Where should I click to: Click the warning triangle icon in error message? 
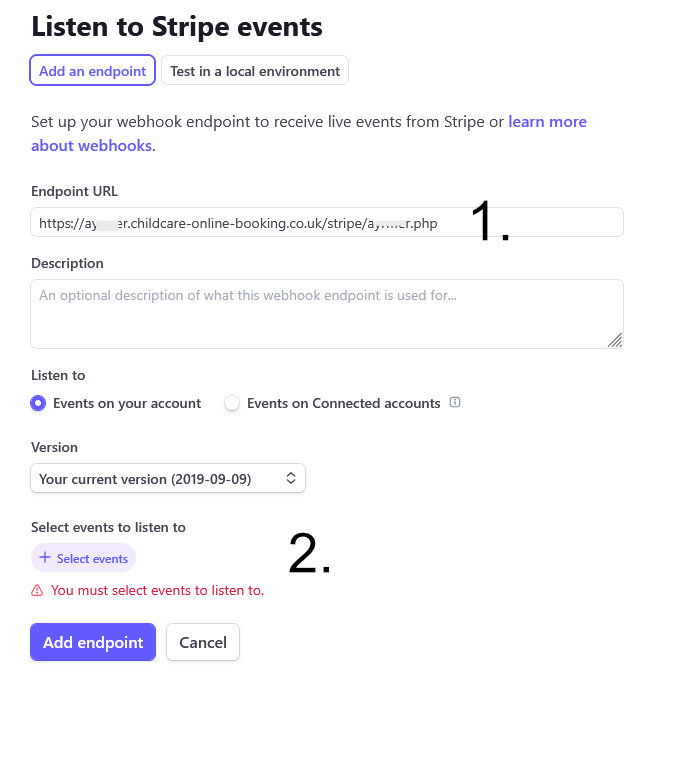pos(37,591)
